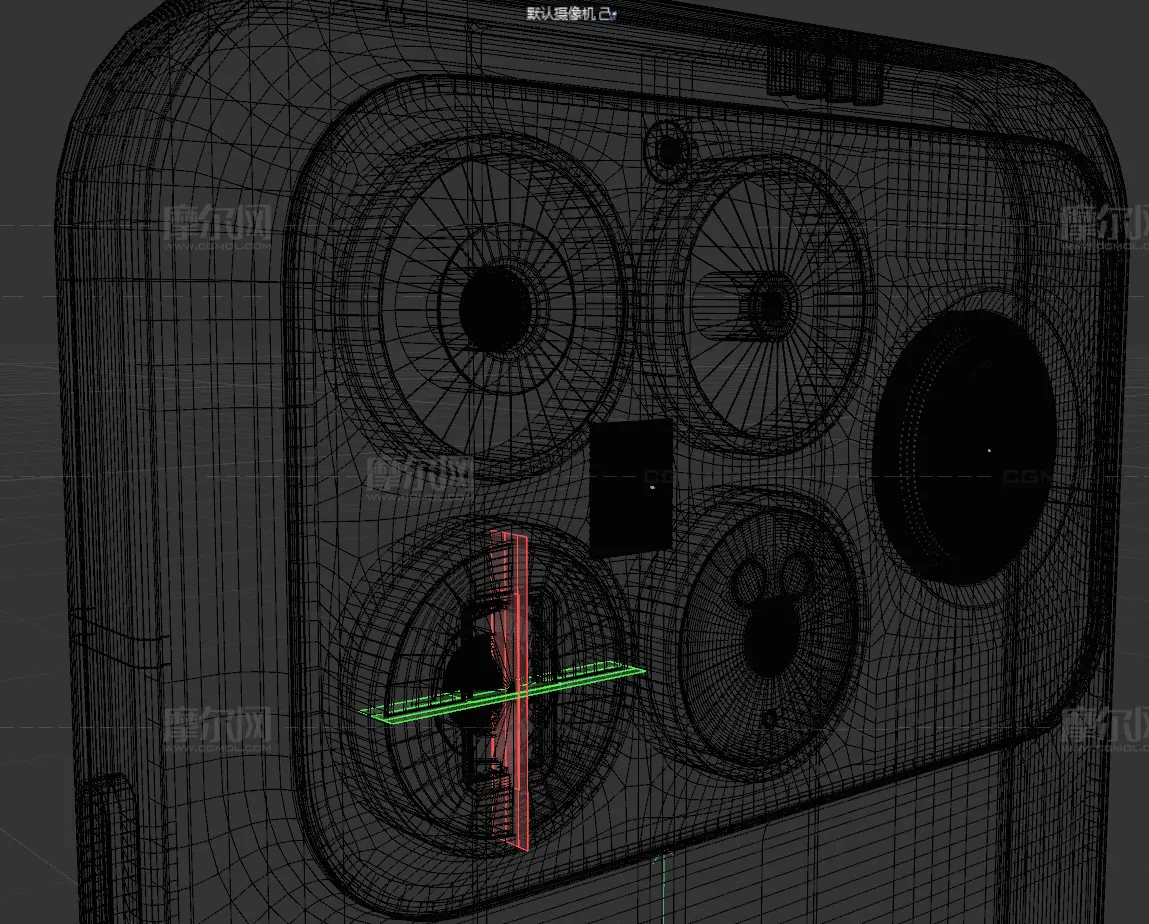Select center hub of top-left spoked lens
This screenshot has width=1149, height=924.
point(498,301)
